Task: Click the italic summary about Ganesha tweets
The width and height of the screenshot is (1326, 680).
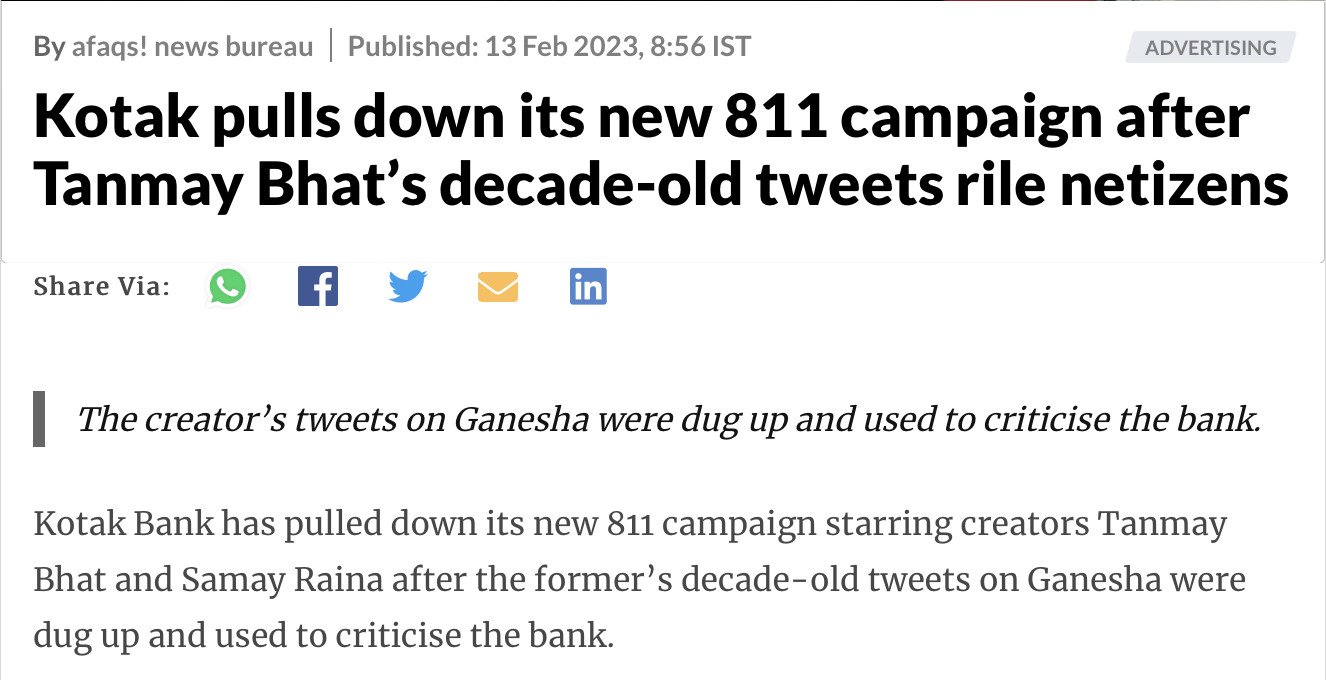Action: 668,418
